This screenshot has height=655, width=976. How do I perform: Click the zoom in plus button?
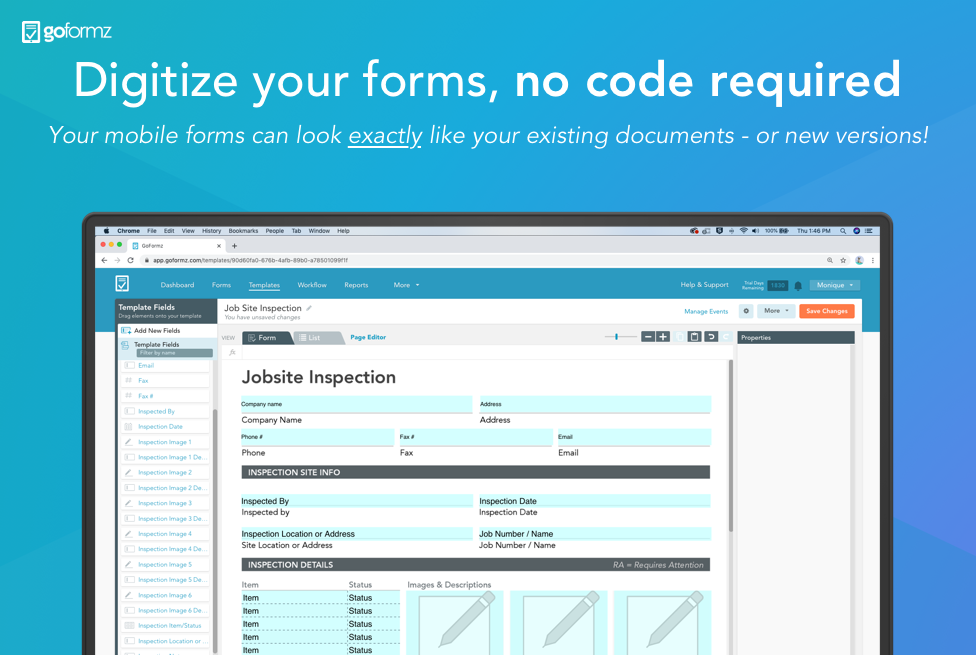click(663, 337)
